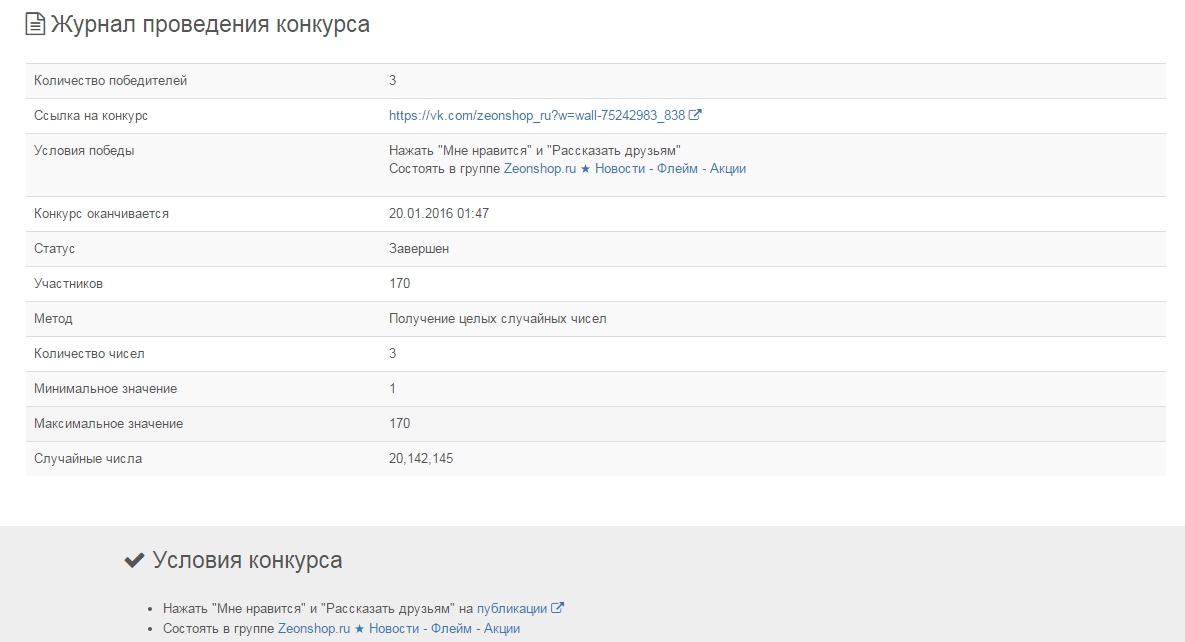
Task: Select the status value "Завершен"
Action: click(419, 249)
